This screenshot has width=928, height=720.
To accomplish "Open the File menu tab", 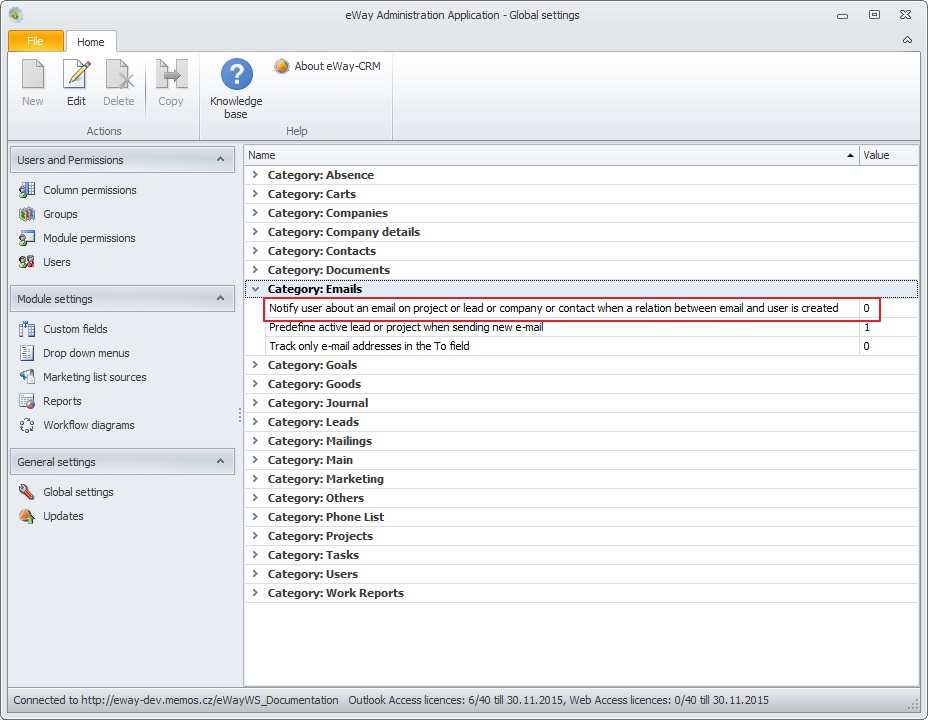I will (x=36, y=41).
